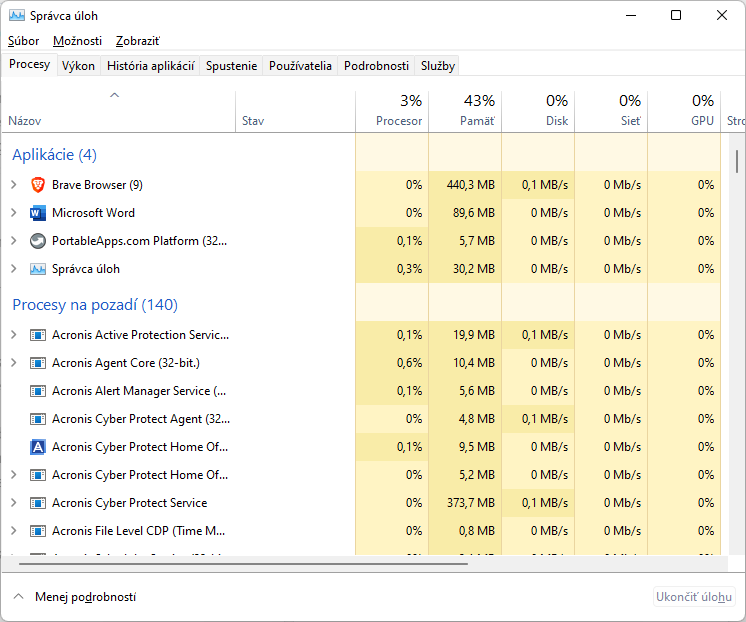Switch to the Výkon tab
The image size is (746, 622).
click(x=78, y=66)
